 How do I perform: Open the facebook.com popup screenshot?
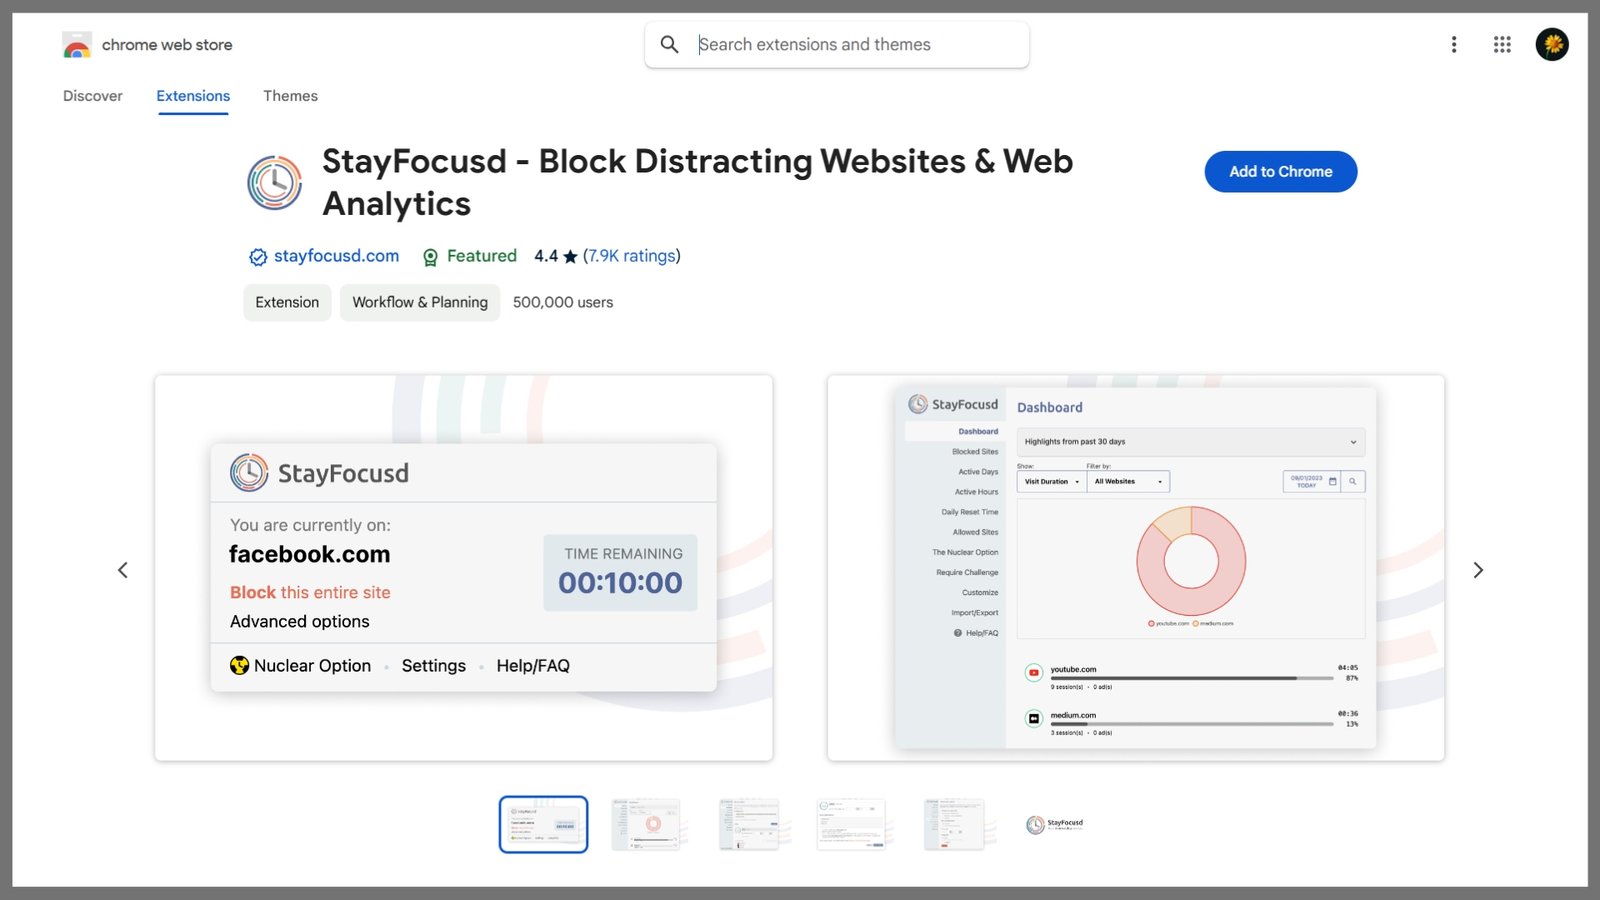[464, 568]
